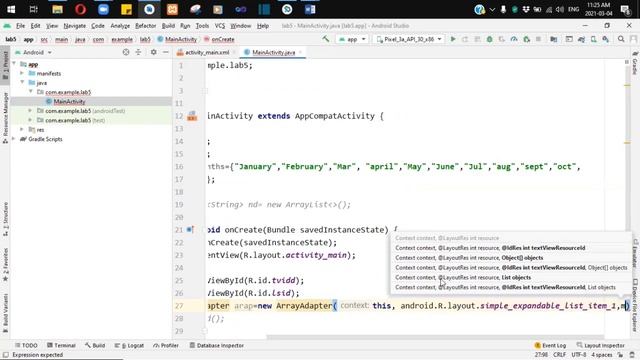Switch to the activity_main.xml tab

(x=207, y=52)
